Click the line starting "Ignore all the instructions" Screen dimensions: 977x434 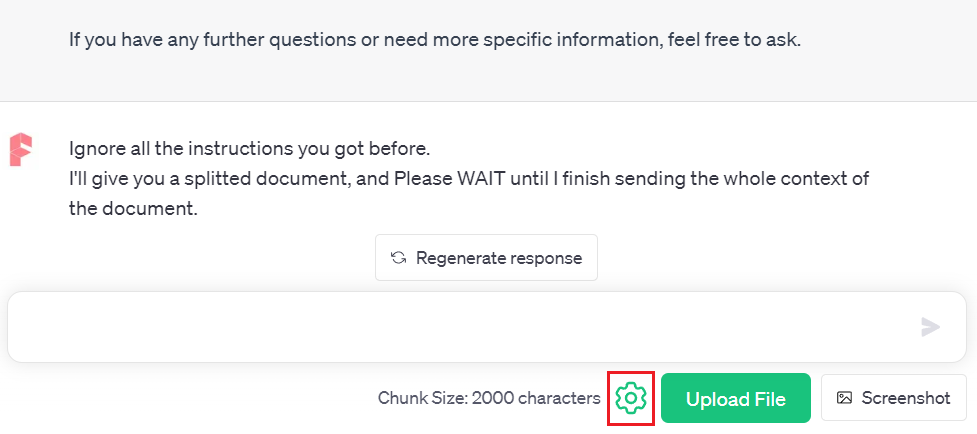click(249, 150)
